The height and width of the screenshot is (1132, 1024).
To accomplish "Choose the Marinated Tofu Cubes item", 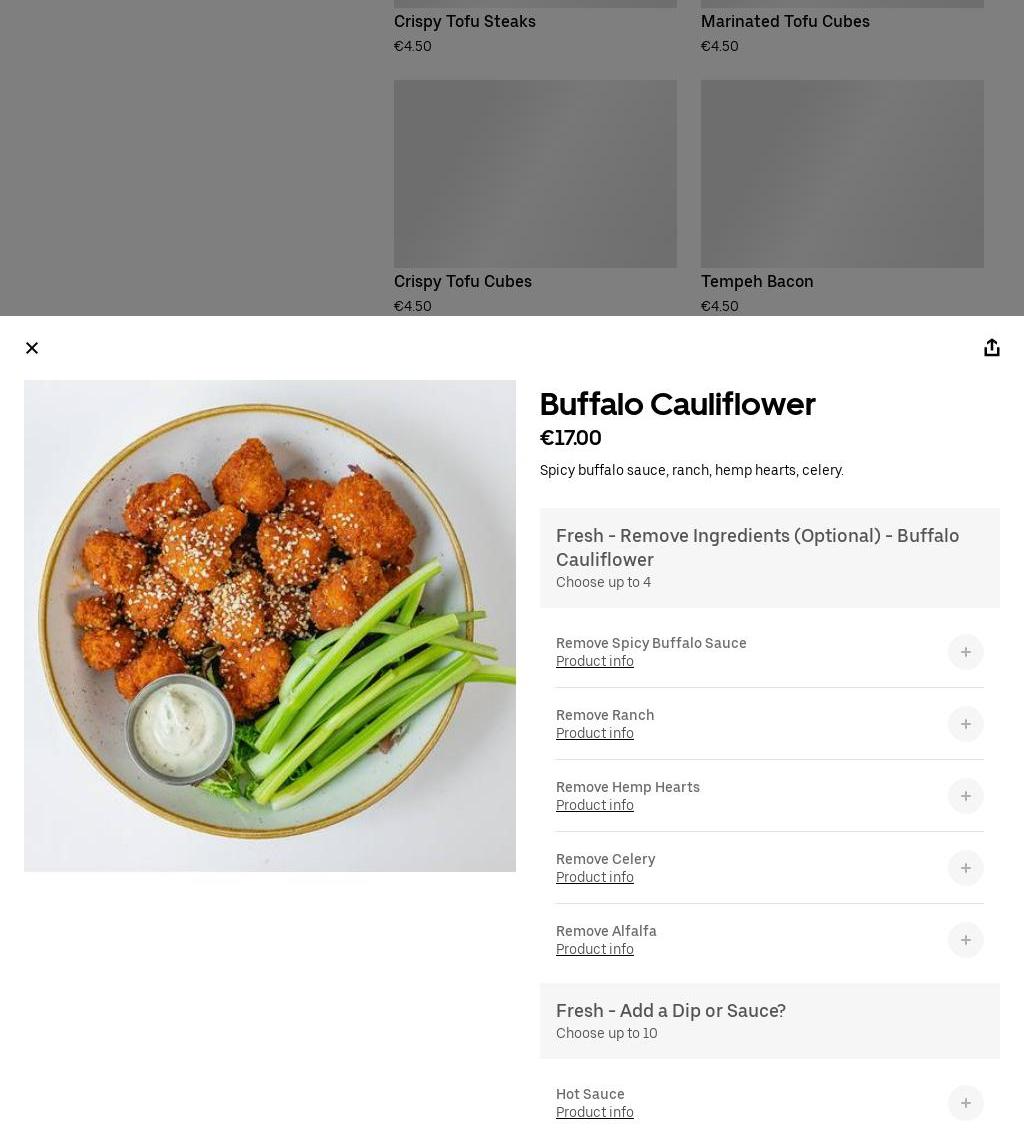I will click(842, 27).
